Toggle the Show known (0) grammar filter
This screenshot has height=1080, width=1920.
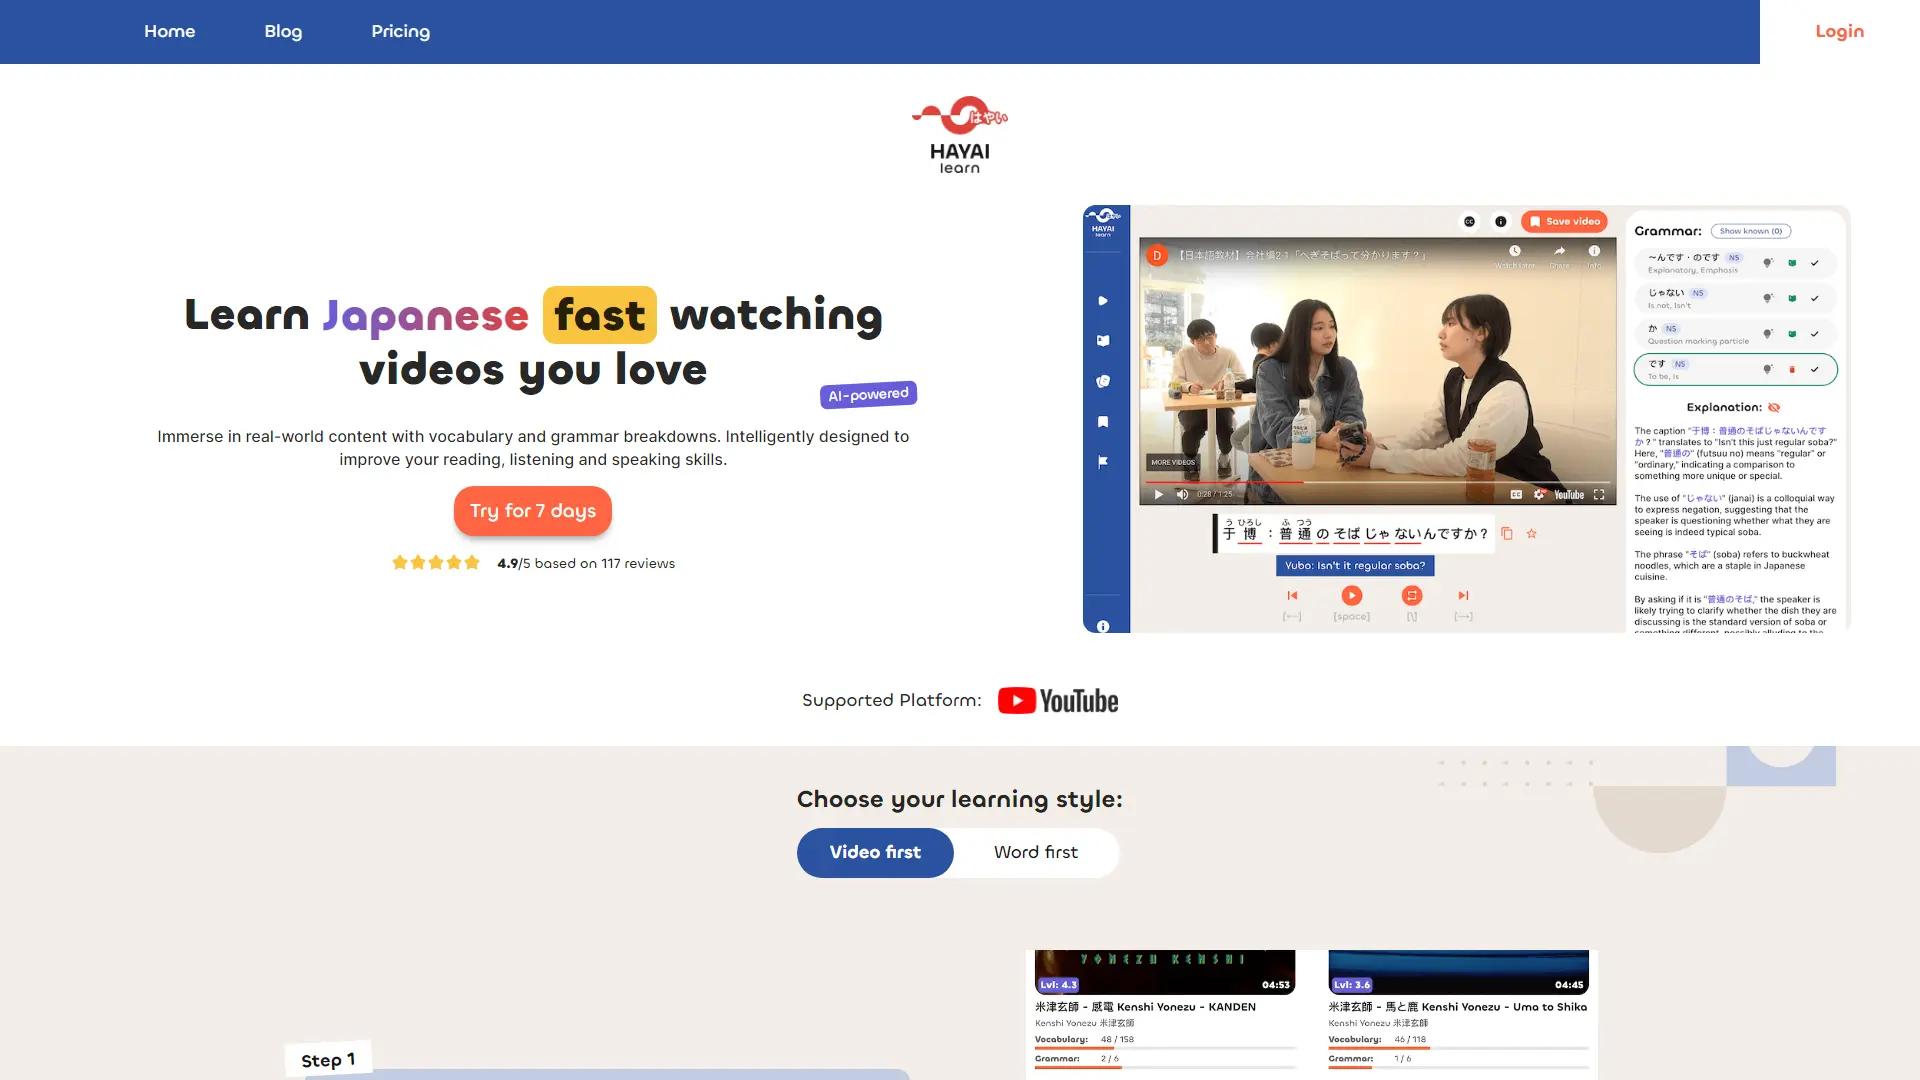click(1752, 231)
